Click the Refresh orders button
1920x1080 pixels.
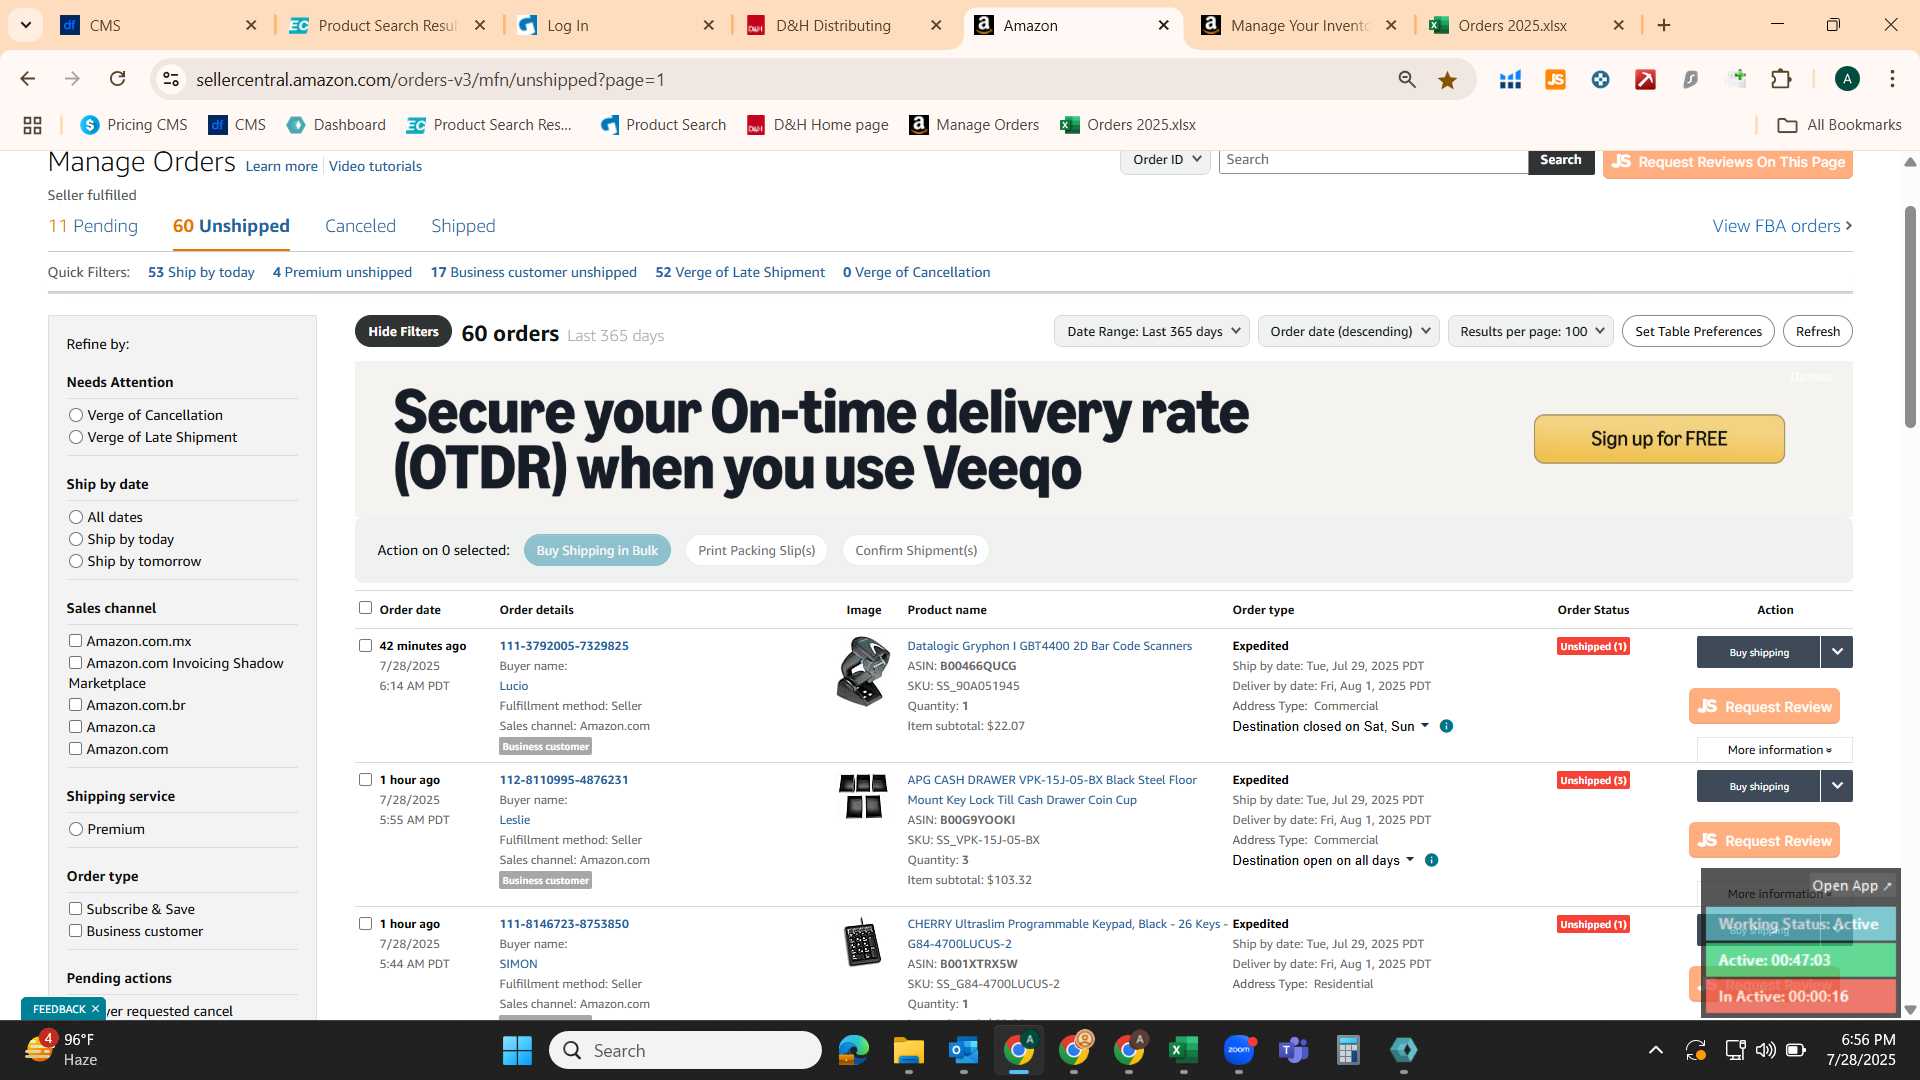click(1817, 331)
